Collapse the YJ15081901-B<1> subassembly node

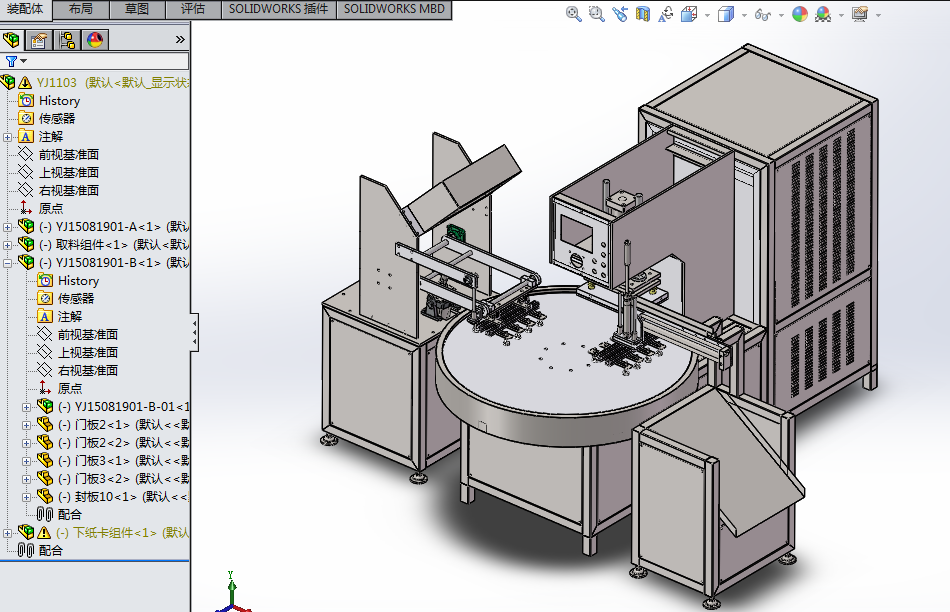(8, 263)
